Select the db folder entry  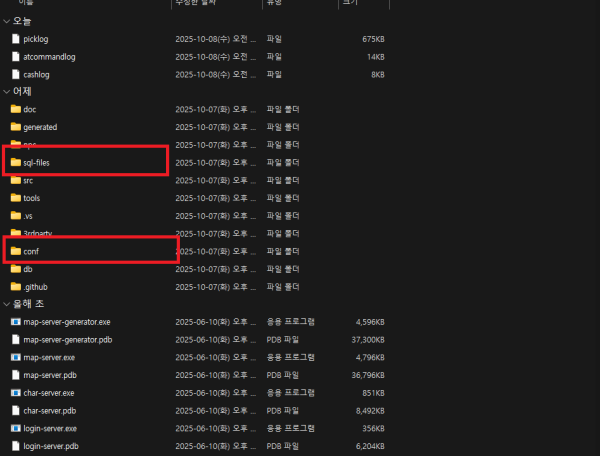click(28, 269)
